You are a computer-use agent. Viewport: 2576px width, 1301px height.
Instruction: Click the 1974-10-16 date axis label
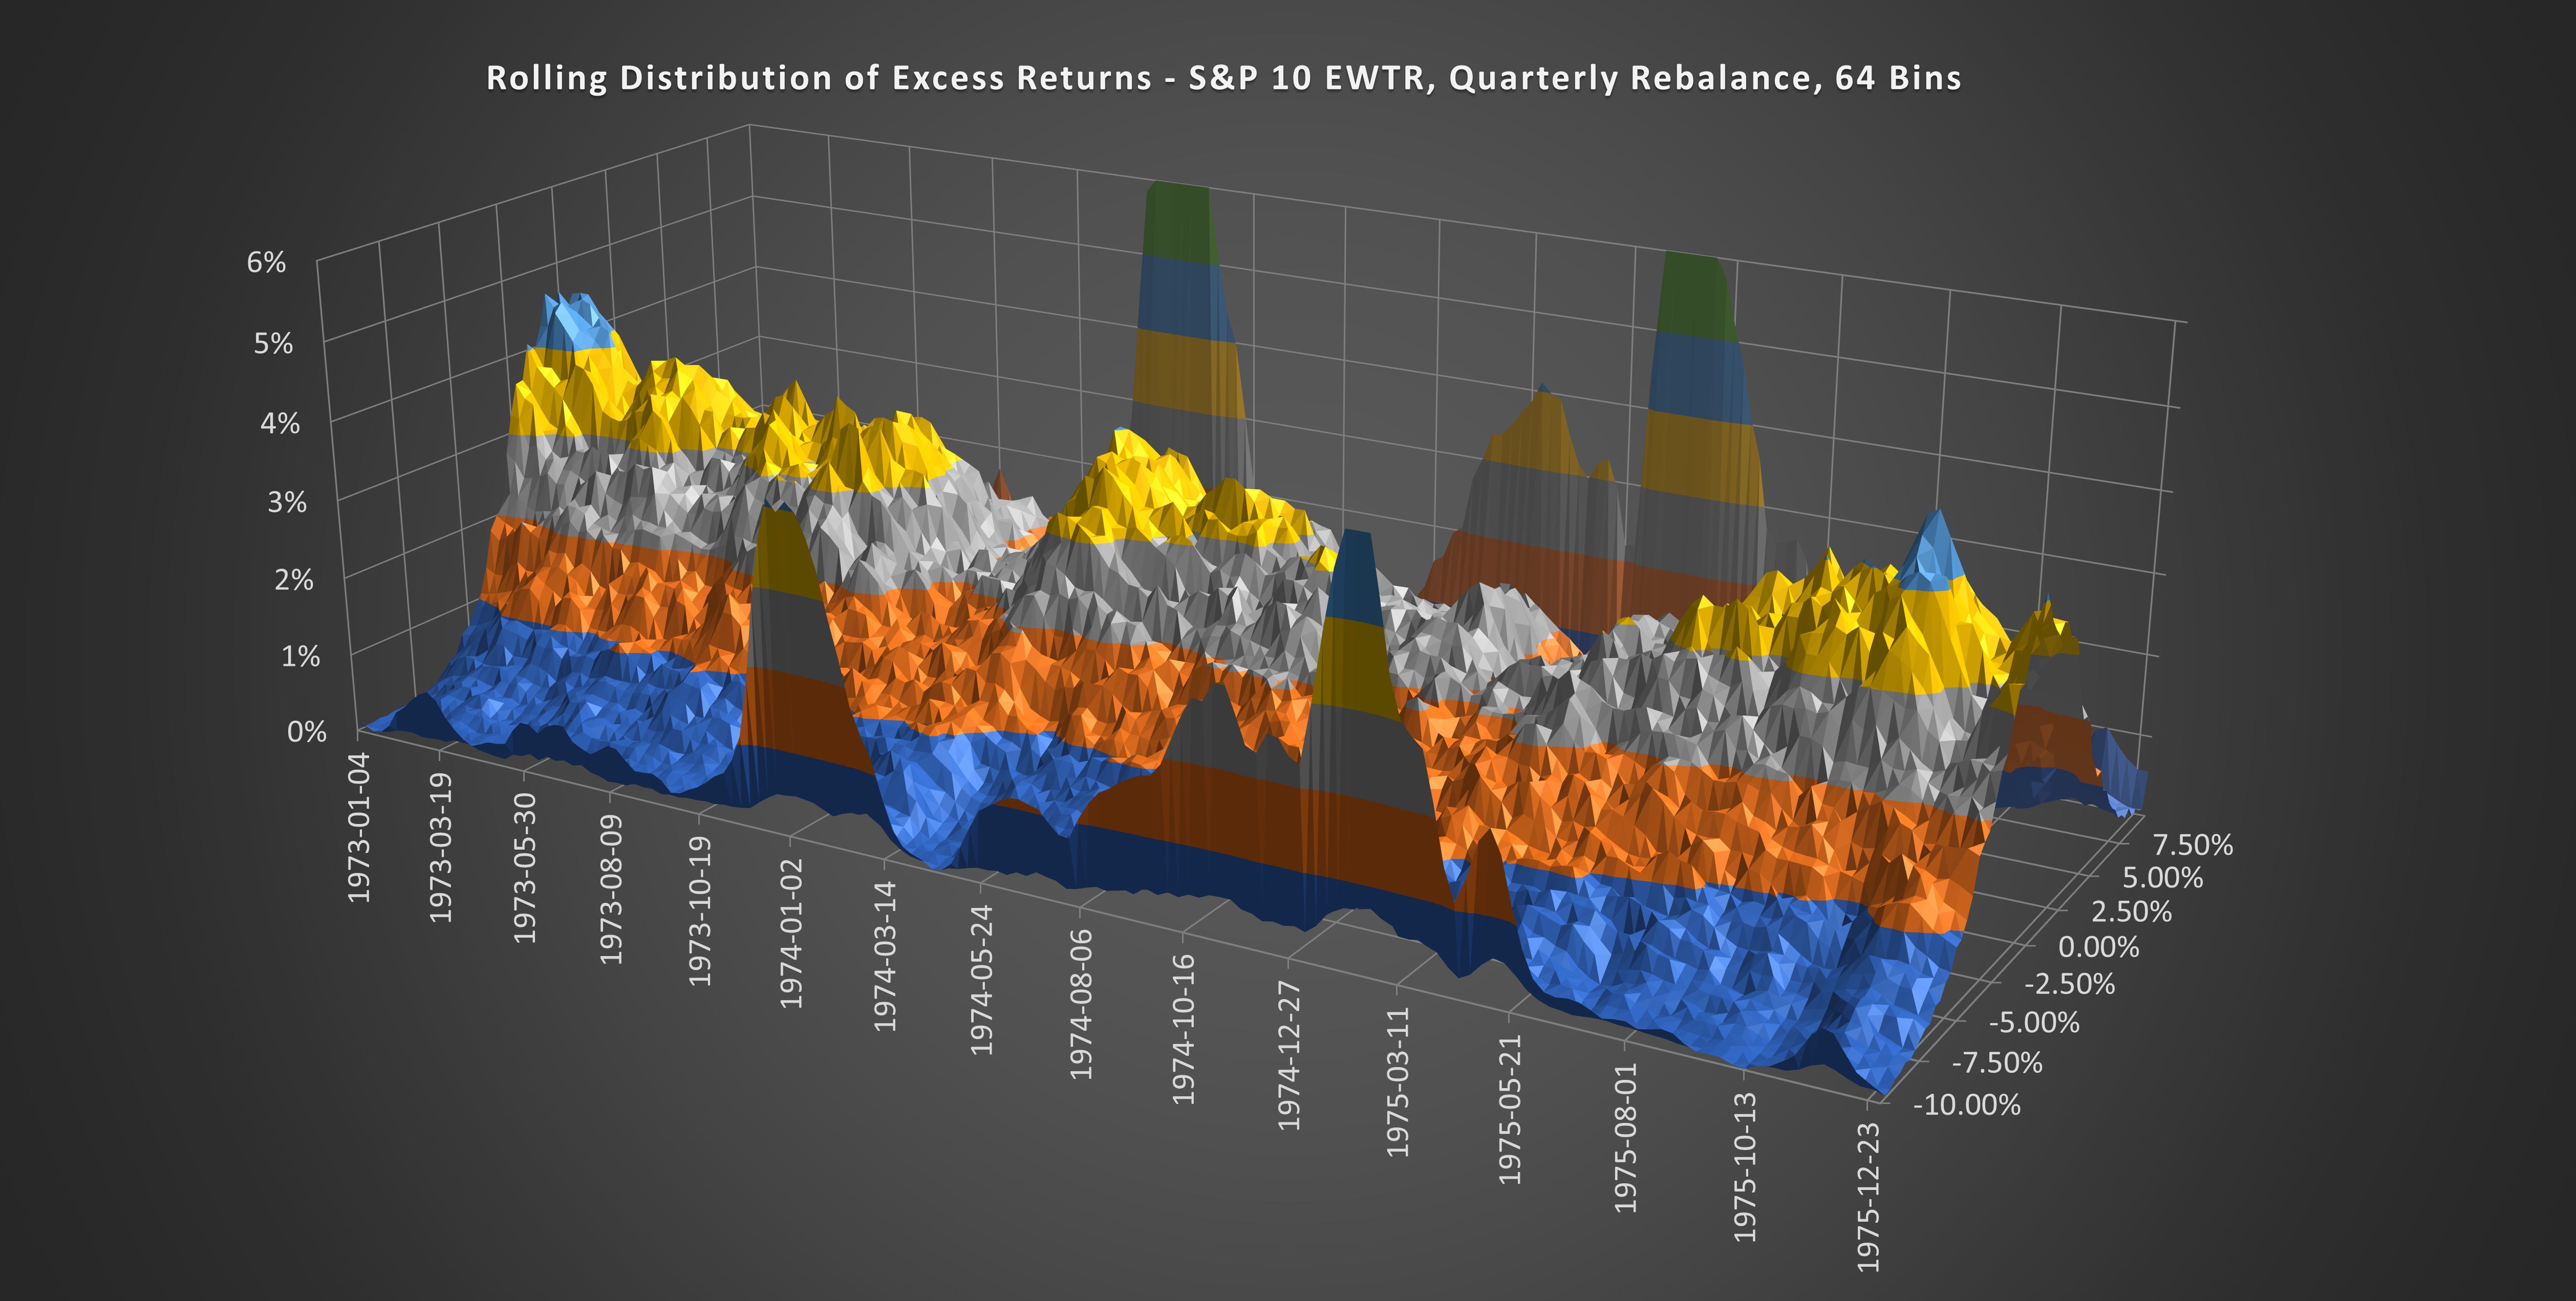click(1184, 1029)
